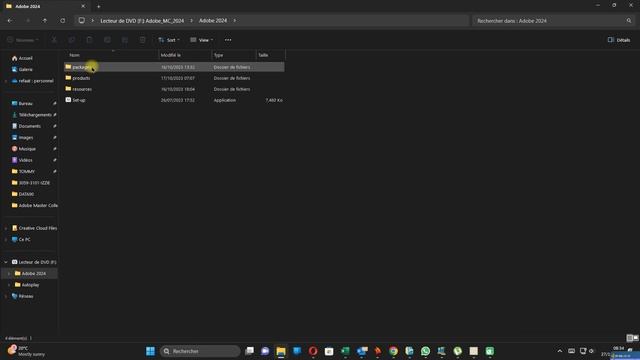
Task: Click the Copy toolbar icon
Action: pos(71,40)
